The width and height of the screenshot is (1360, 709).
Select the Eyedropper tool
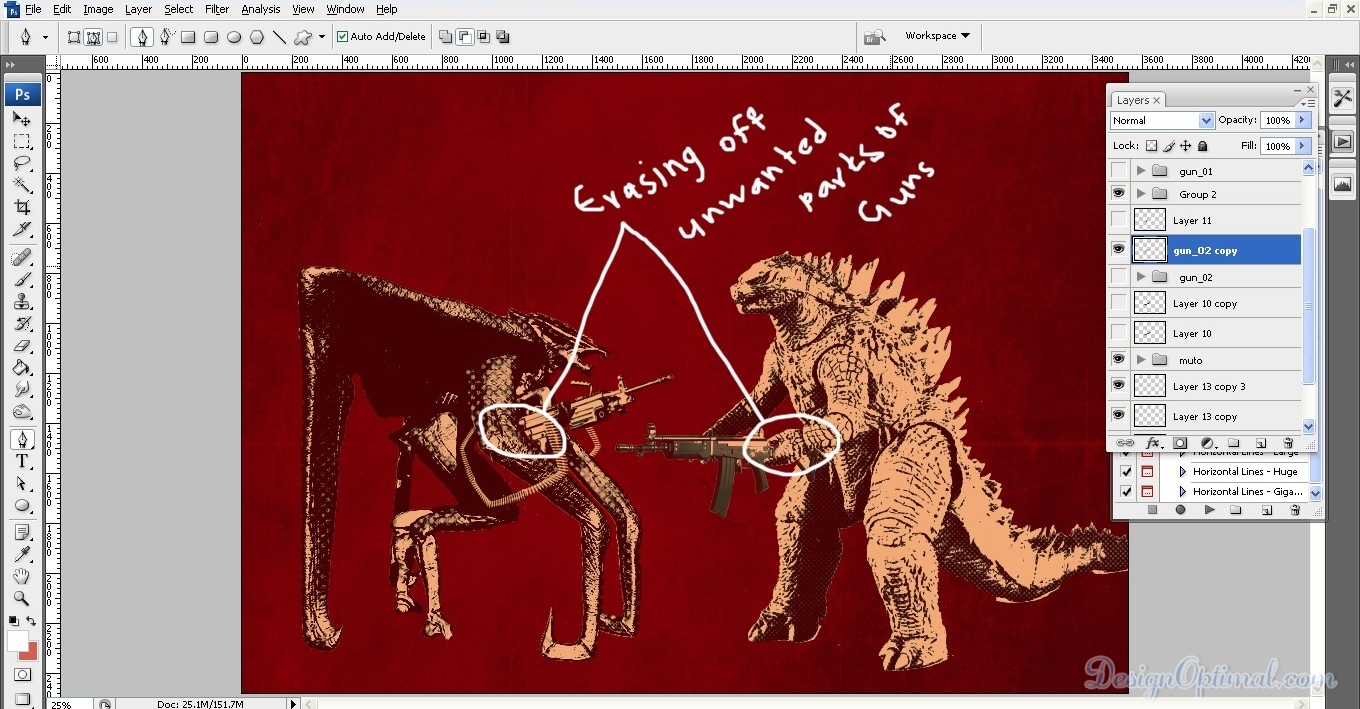pyautogui.click(x=22, y=555)
